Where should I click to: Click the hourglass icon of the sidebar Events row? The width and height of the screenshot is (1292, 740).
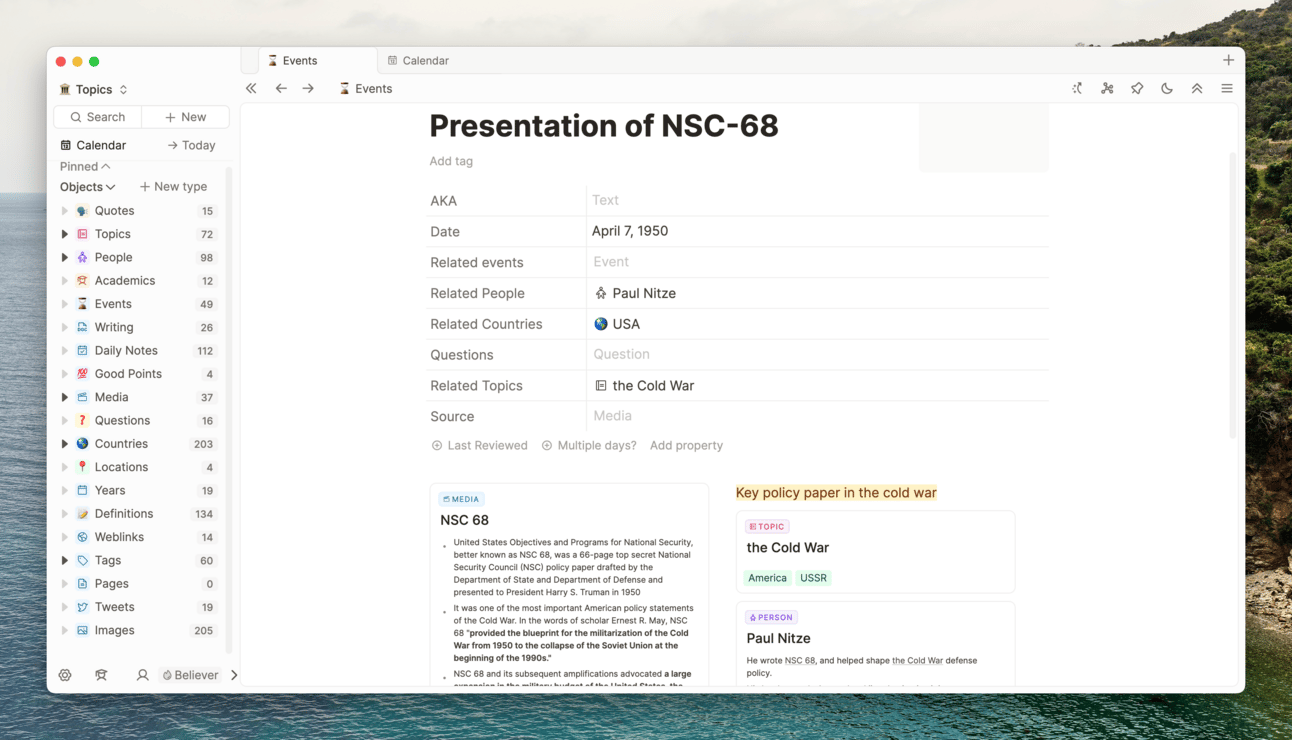click(82, 304)
